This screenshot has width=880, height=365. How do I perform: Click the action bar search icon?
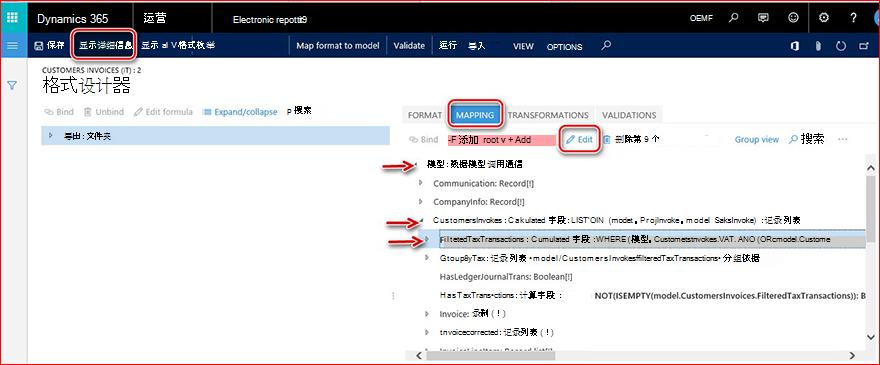(x=606, y=45)
